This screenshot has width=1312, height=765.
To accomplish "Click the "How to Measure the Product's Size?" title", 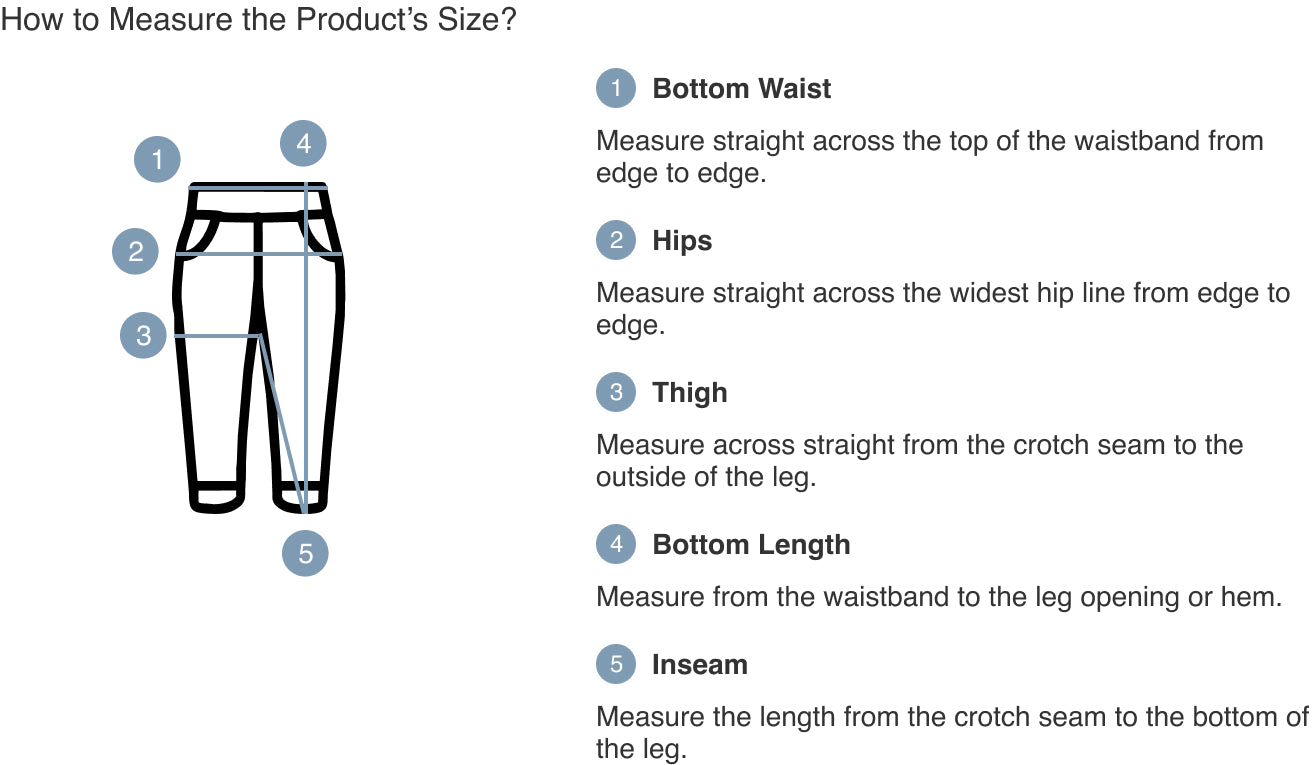I will click(x=259, y=20).
